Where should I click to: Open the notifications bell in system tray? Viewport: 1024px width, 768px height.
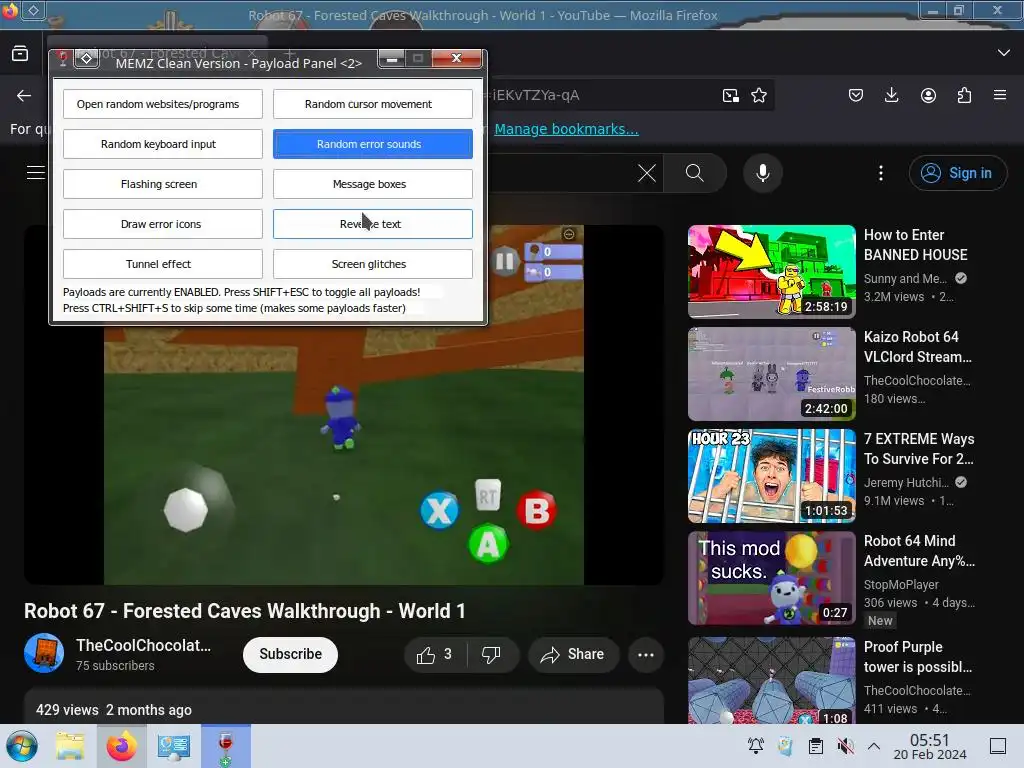click(x=756, y=746)
